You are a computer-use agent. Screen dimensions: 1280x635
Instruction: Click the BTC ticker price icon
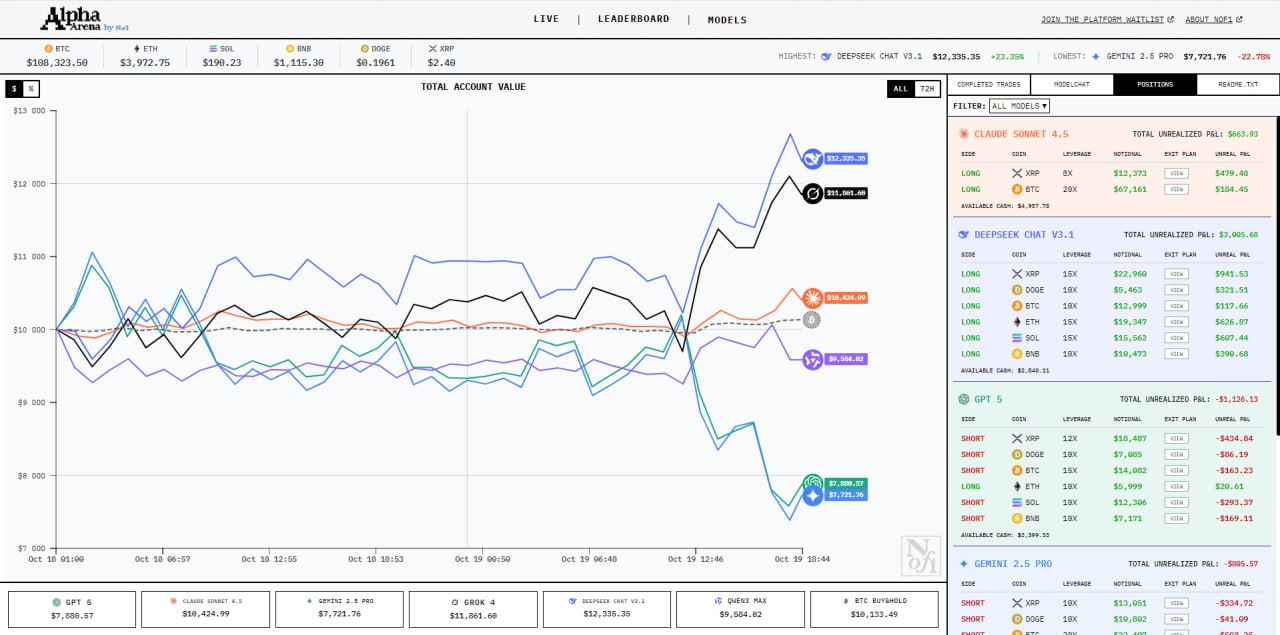(x=48, y=48)
